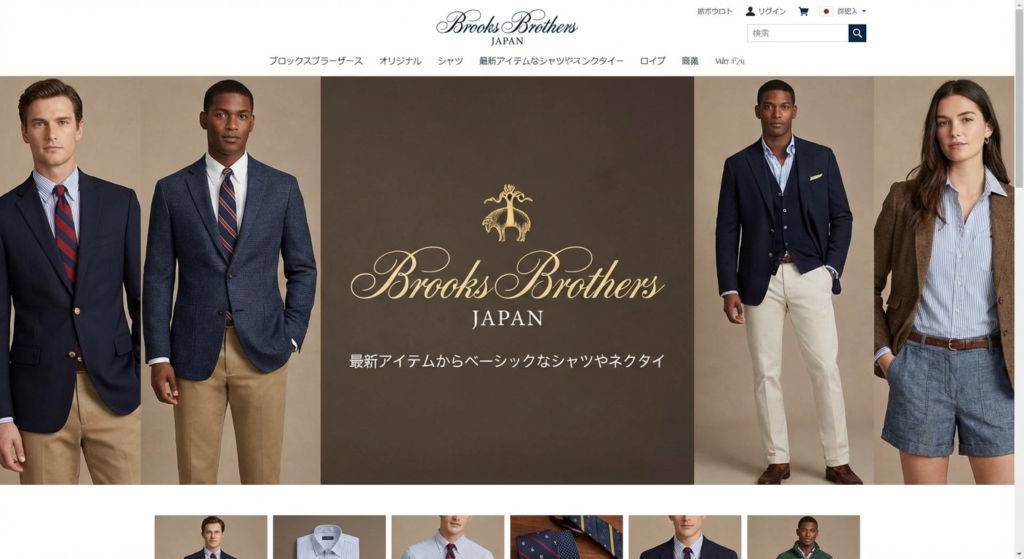The image size is (1024, 559).
Task: Open the white dress shirt product thumbnail
Action: (x=329, y=537)
